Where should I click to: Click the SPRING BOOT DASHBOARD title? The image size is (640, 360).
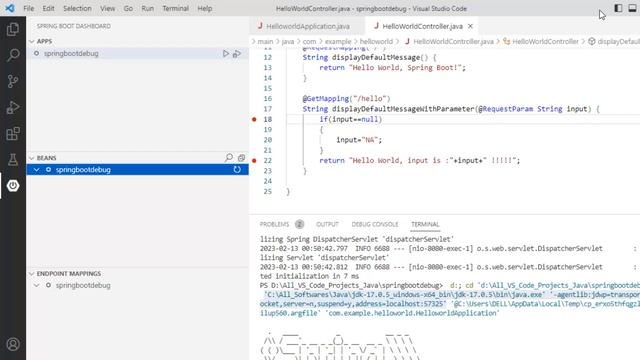[x=74, y=26]
